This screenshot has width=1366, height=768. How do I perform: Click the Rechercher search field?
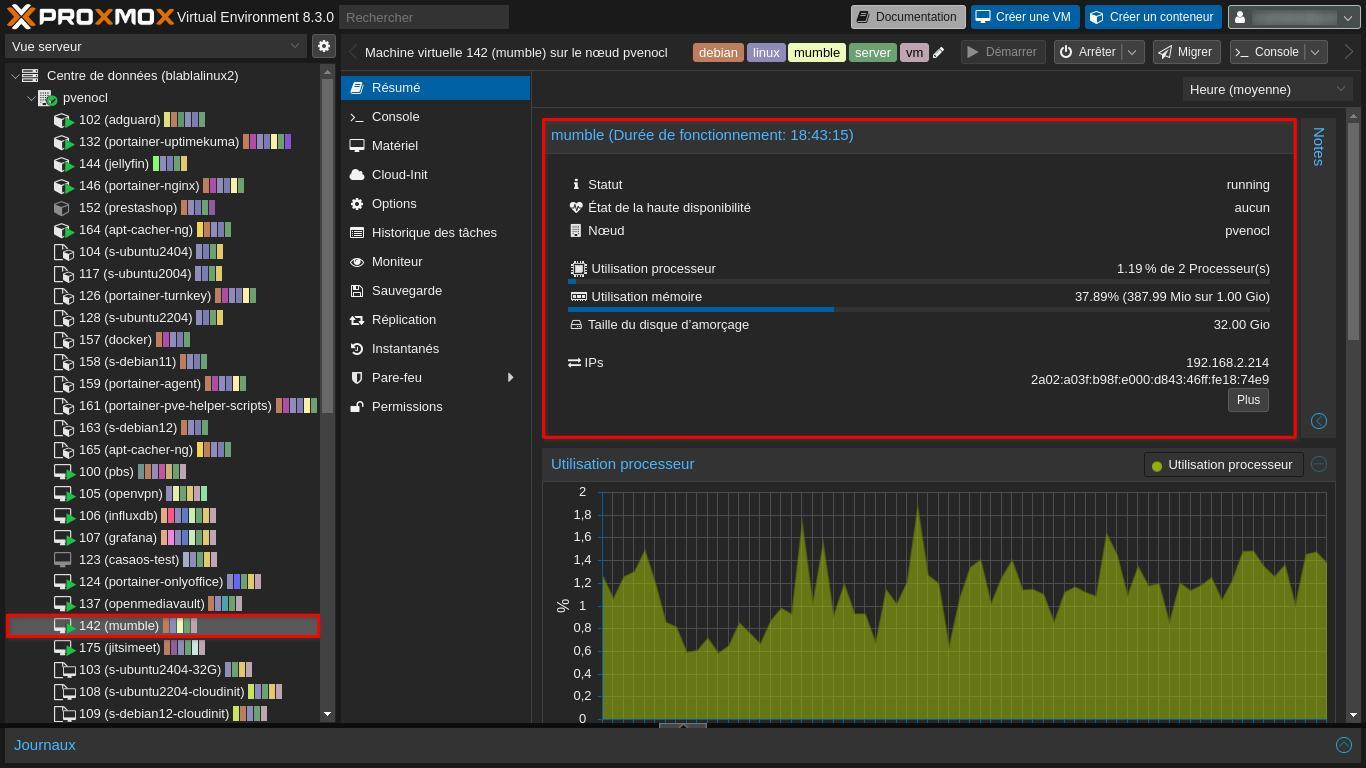[x=424, y=17]
